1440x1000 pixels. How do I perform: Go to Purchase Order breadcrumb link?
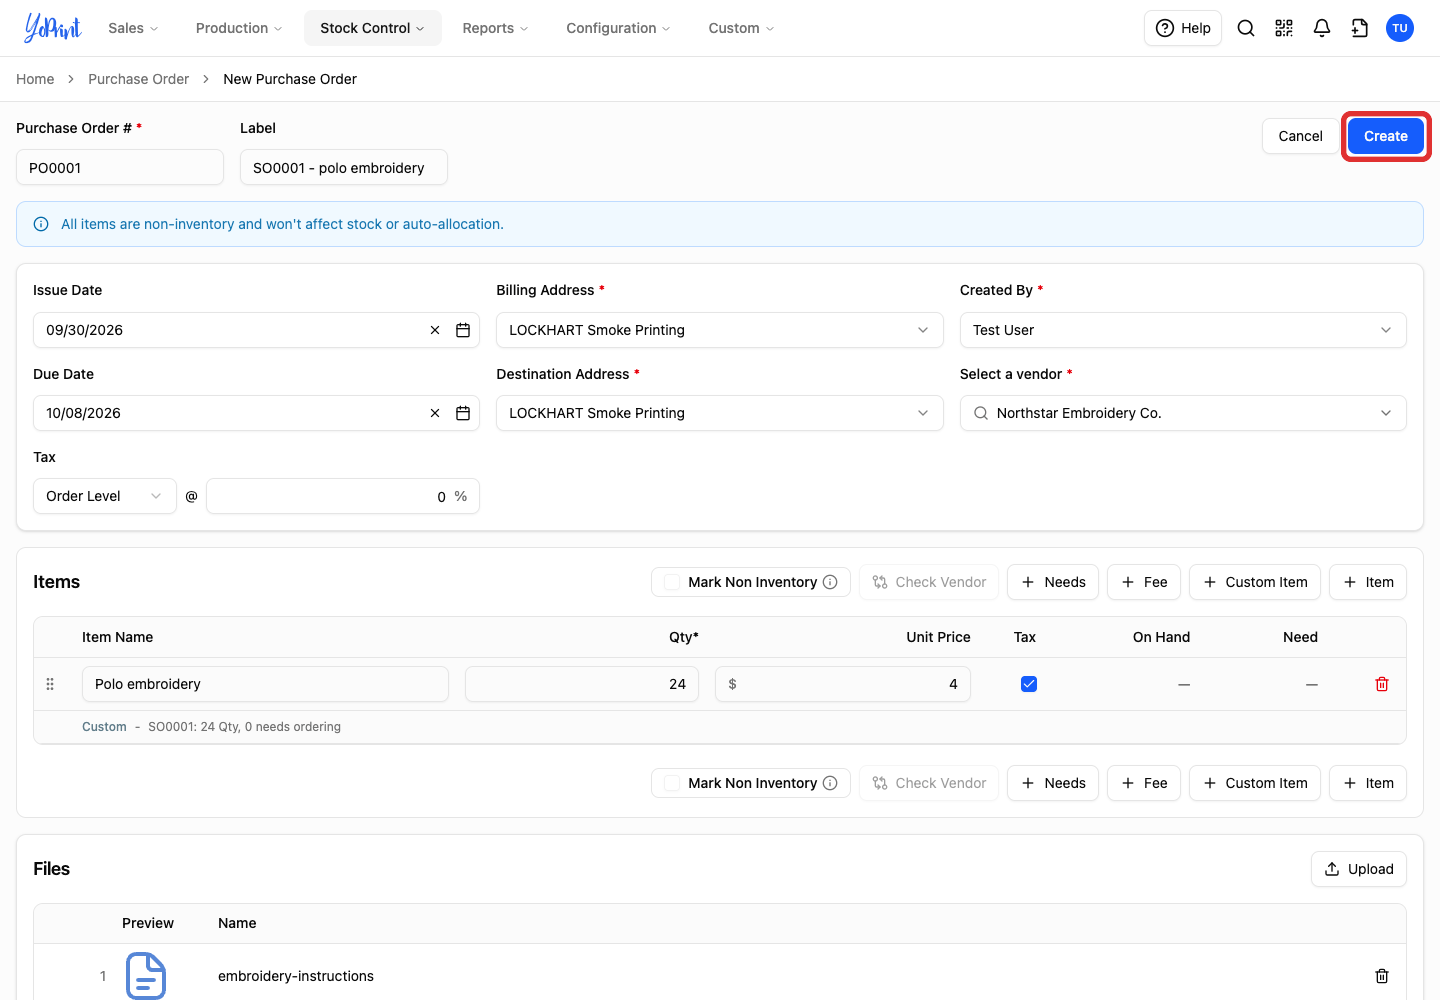(138, 79)
